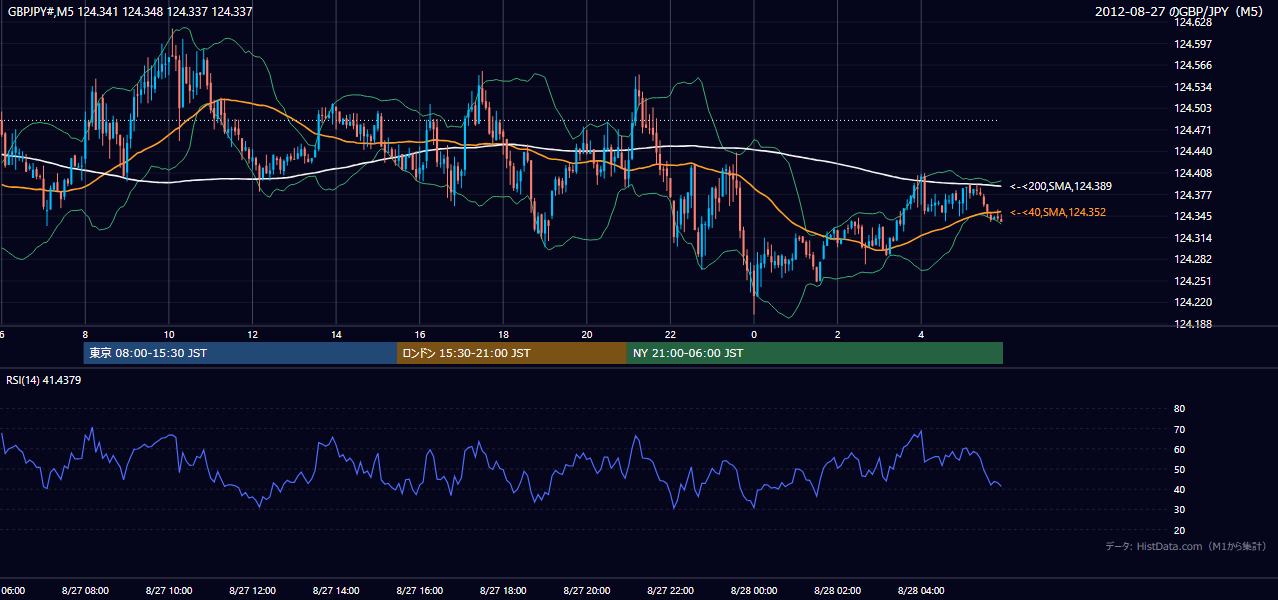The image size is (1278, 600).
Task: Click RSI scale value 60
Action: coord(1179,449)
